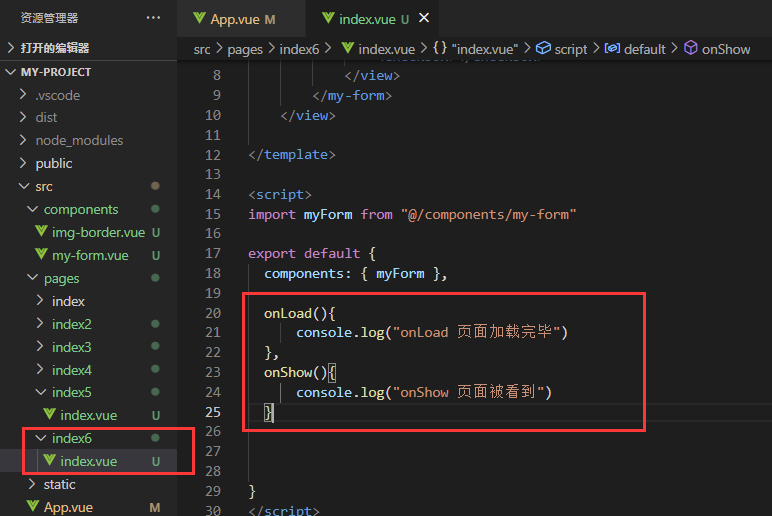The height and width of the screenshot is (516, 772).
Task: Click line number 17 in the gutter
Action: click(x=213, y=254)
